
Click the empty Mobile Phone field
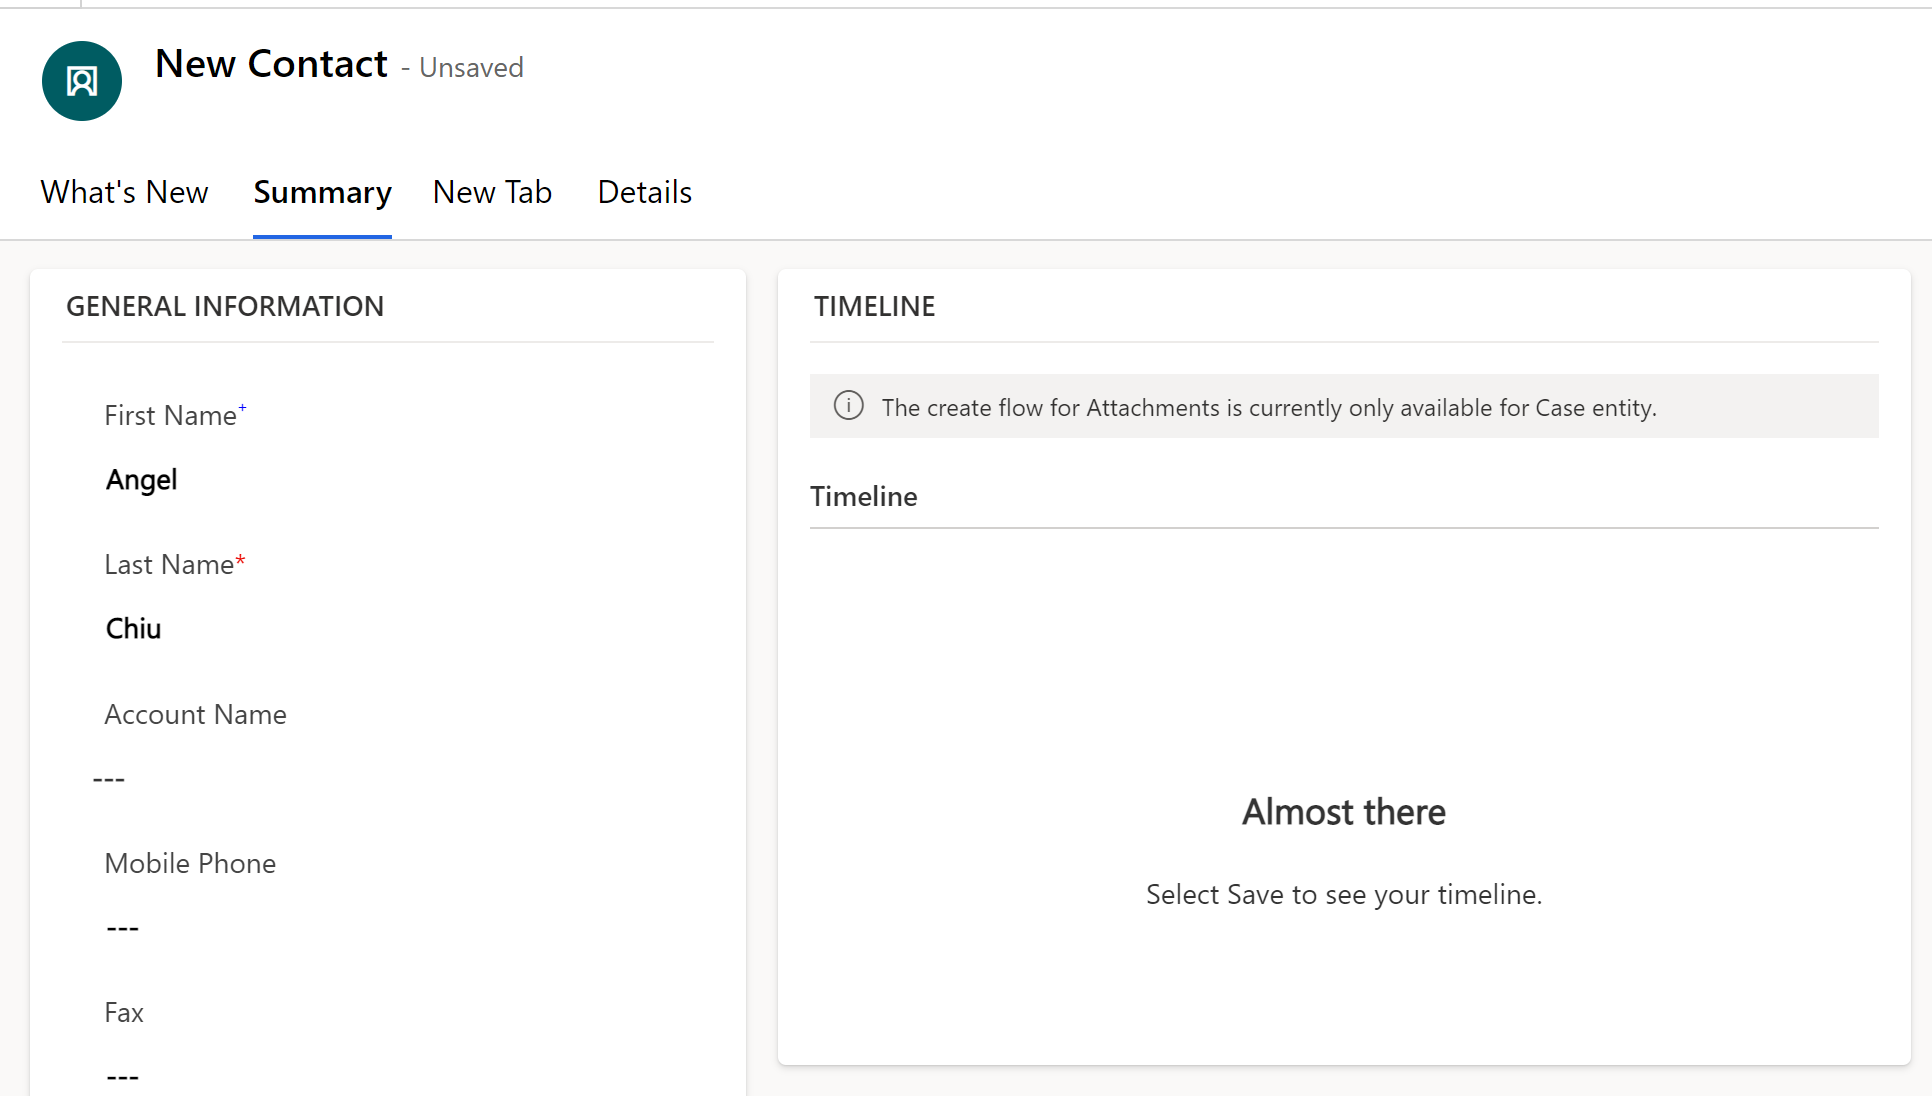tap(123, 928)
